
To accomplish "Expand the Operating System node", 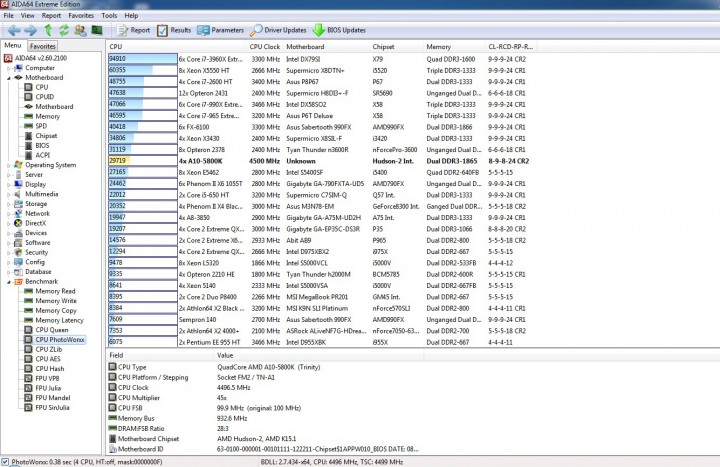I will pyautogui.click(x=8, y=165).
